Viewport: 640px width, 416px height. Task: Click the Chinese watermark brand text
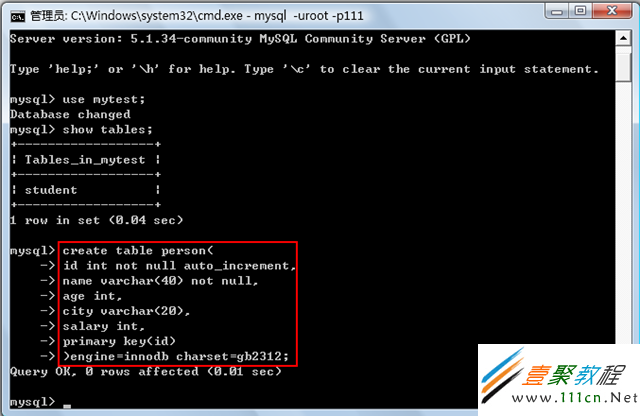coord(574,375)
